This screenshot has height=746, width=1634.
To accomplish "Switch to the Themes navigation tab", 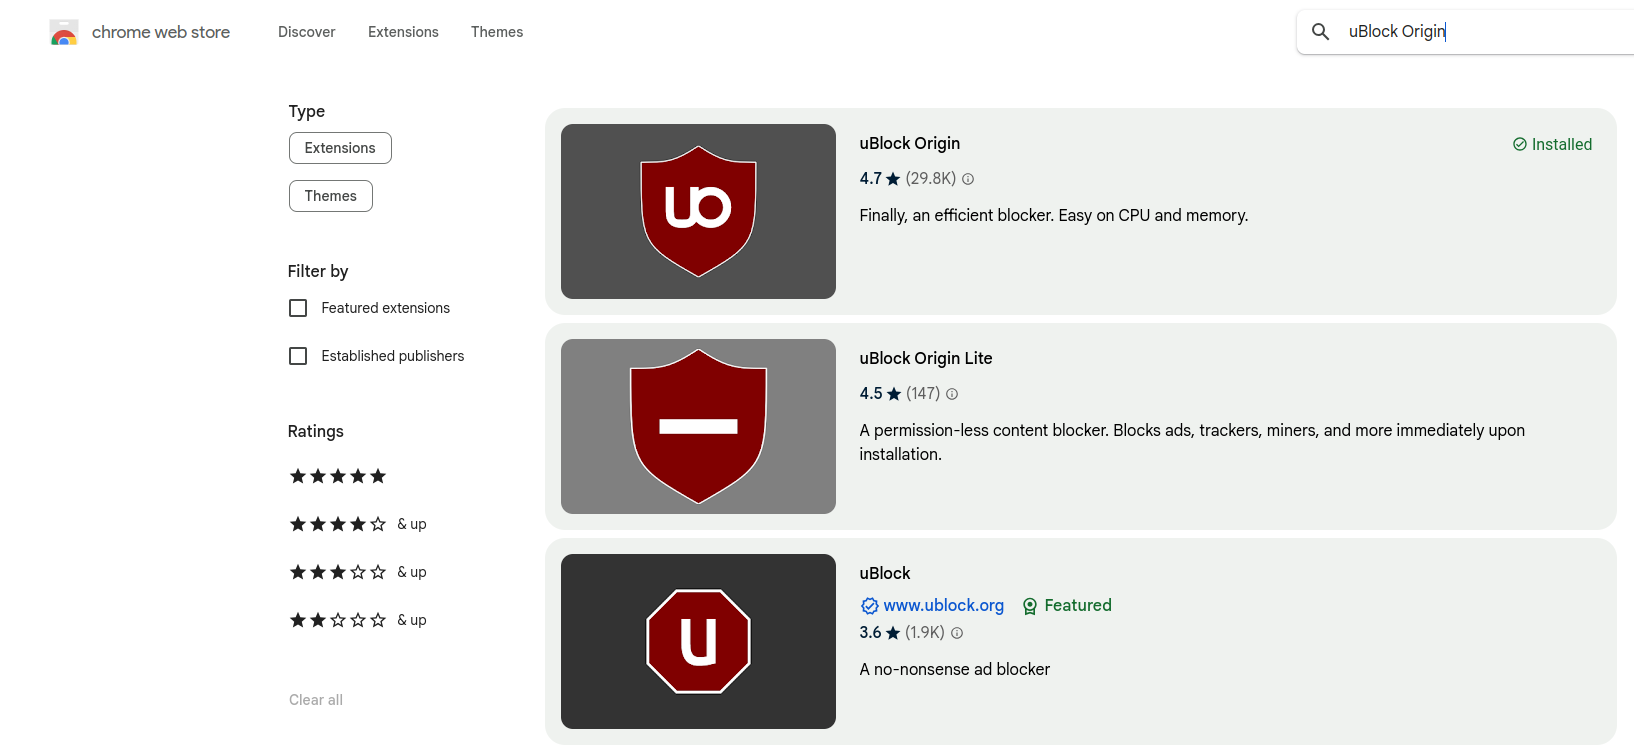I will 497,32.
